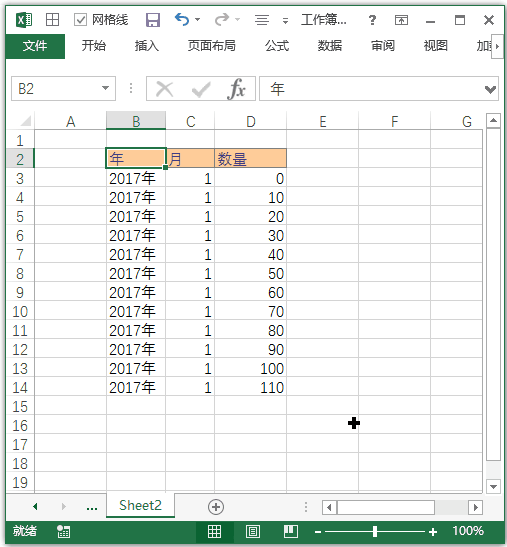Select the Sheet2 worksheet tab
Image resolution: width=507 pixels, height=547 pixels.
[140, 505]
